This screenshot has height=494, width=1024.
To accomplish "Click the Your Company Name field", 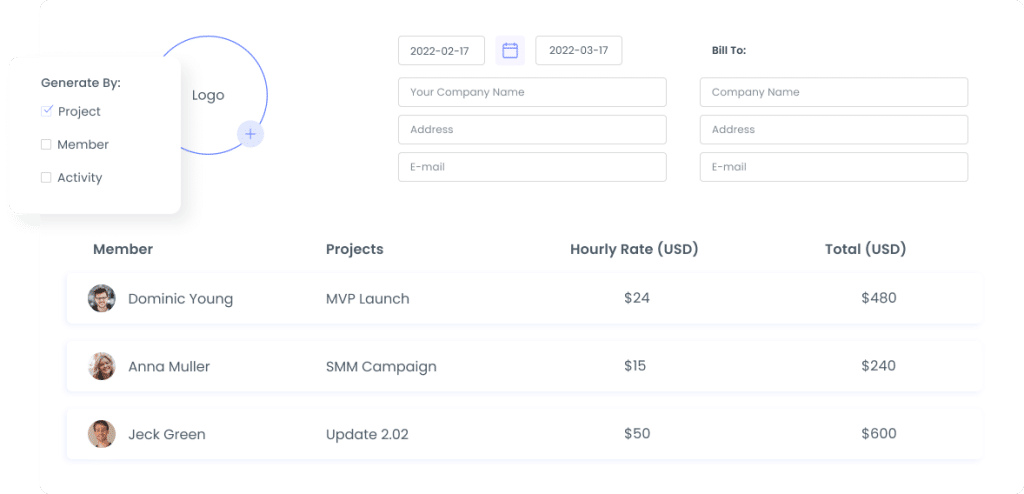I will tap(532, 92).
